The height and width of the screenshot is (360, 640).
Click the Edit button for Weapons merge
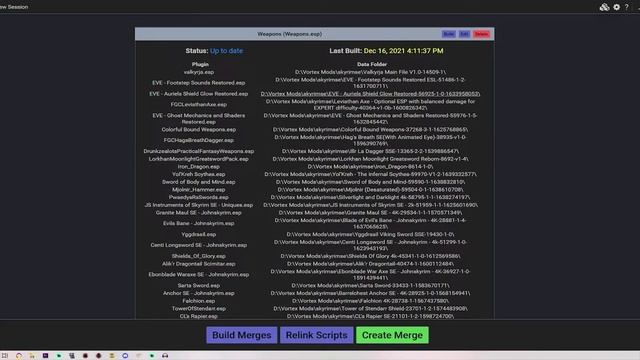[464, 34]
